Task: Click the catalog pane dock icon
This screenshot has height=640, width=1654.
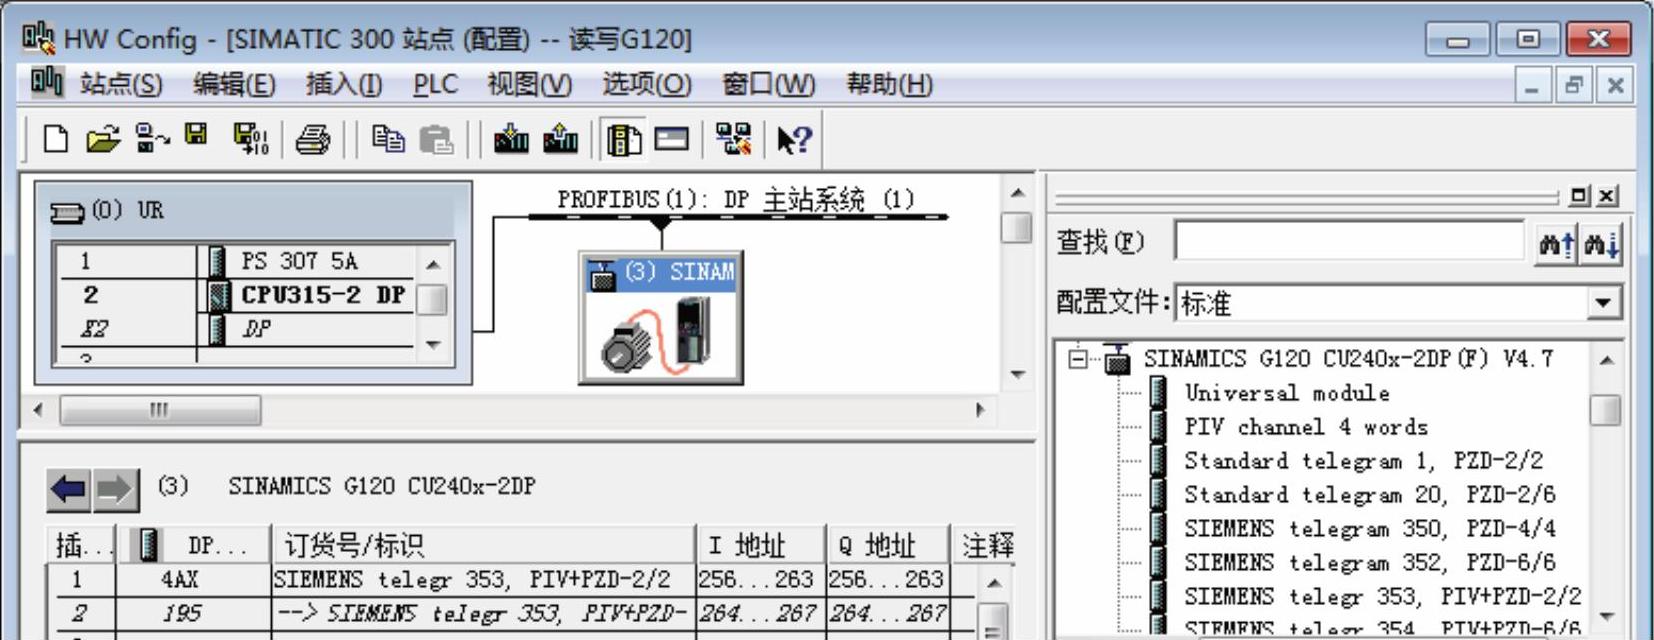Action: pyautogui.click(x=1579, y=196)
